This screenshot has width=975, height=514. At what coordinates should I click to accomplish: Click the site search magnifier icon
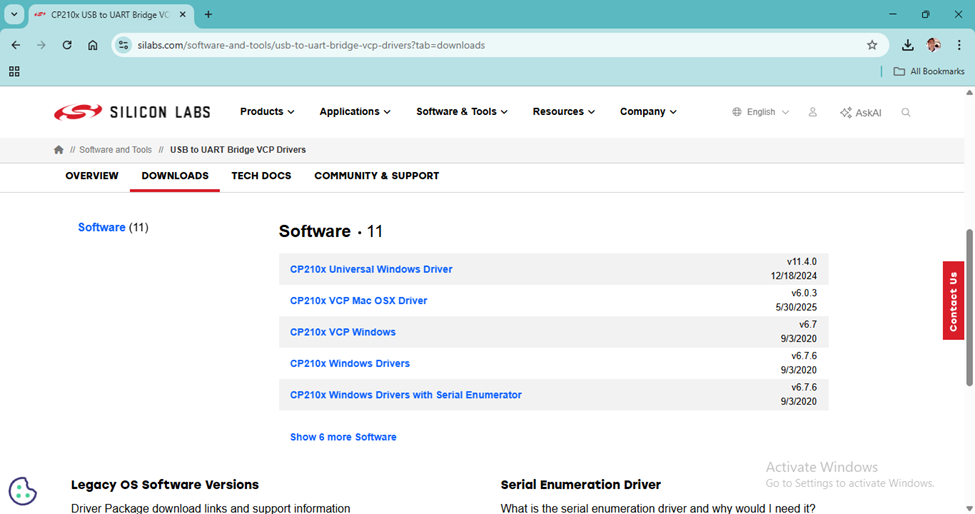coord(906,112)
